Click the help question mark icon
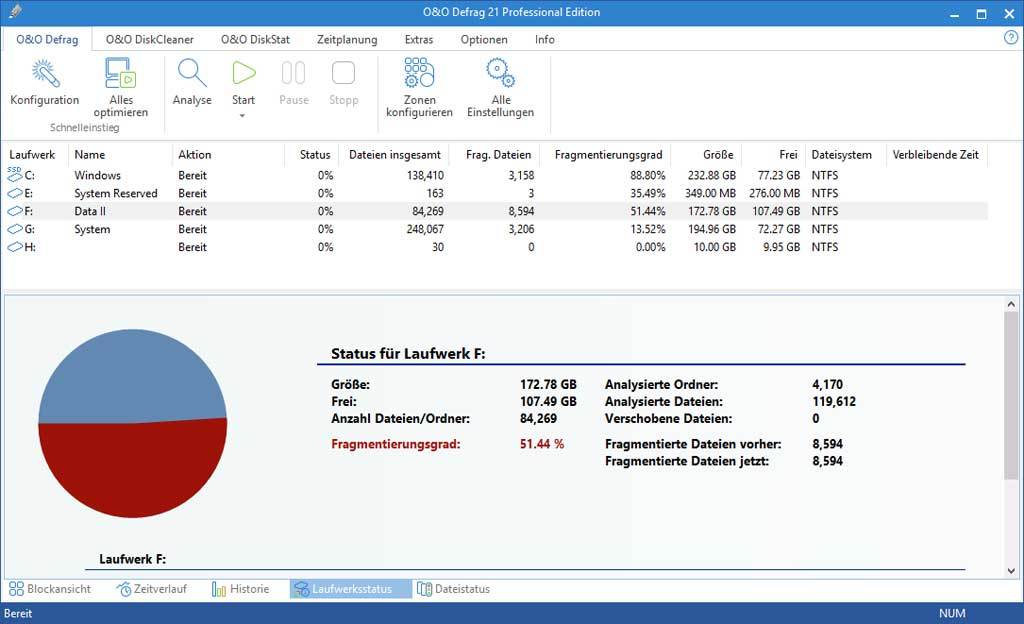Screen dimensions: 1024x624 tap(1010, 38)
